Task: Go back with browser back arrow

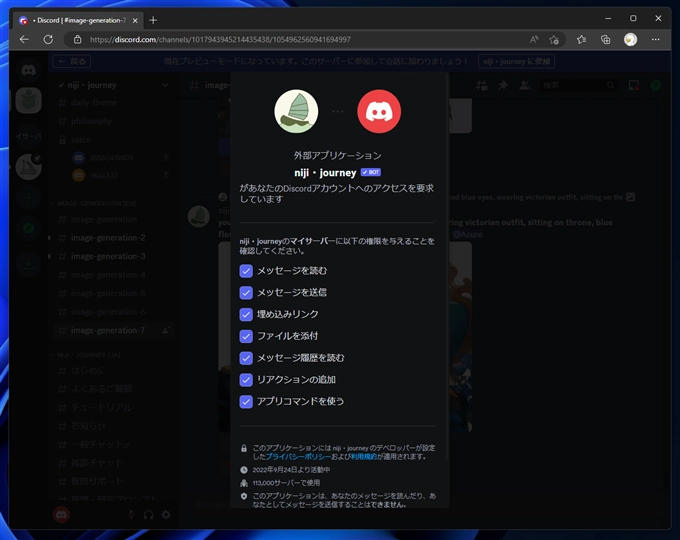Action: tap(24, 39)
